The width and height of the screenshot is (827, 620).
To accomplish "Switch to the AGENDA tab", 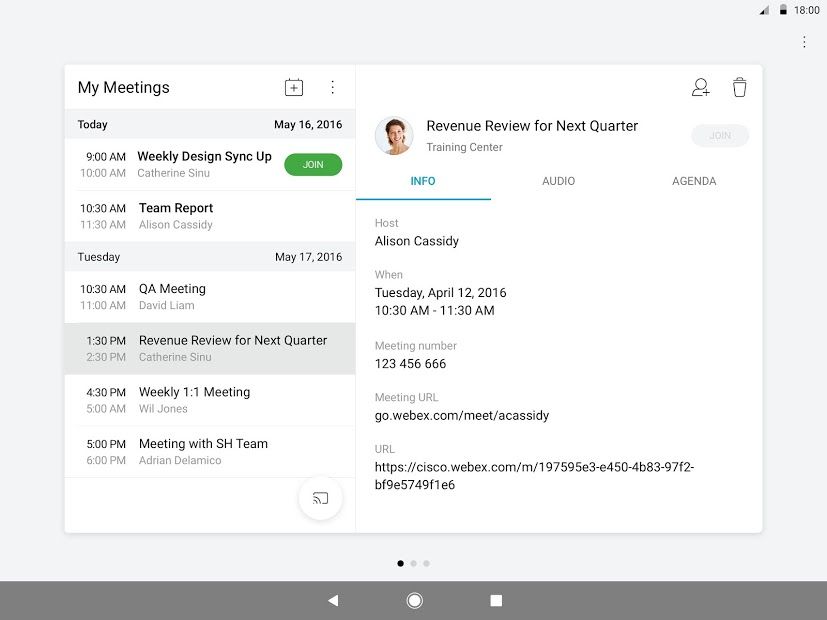I will [694, 181].
